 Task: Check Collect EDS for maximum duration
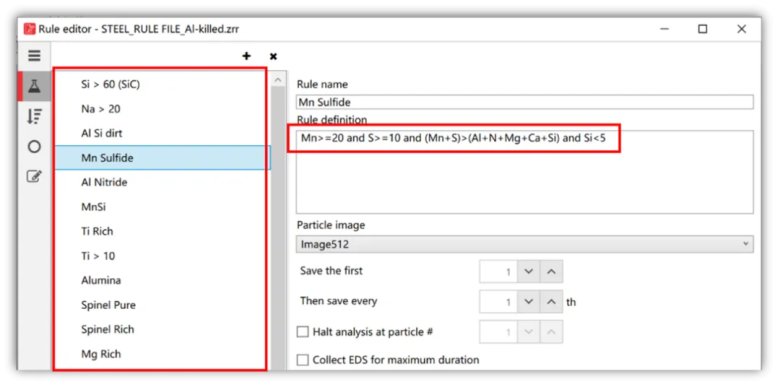coord(302,360)
